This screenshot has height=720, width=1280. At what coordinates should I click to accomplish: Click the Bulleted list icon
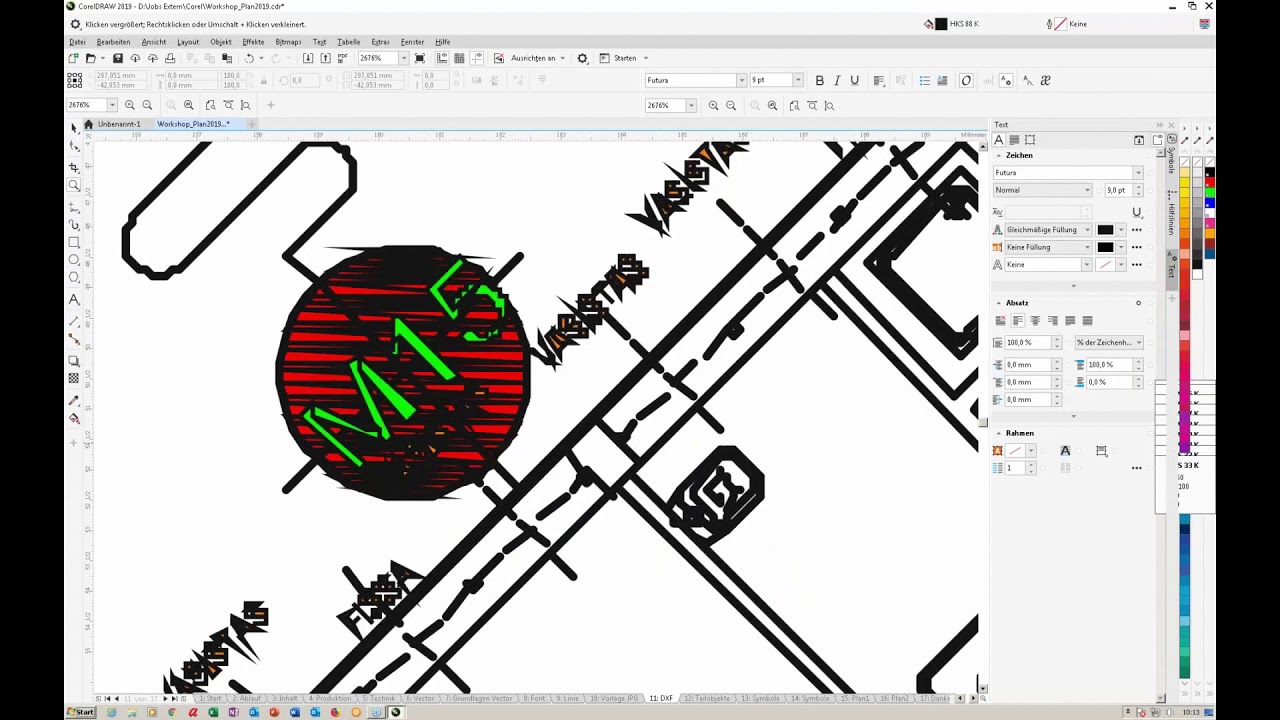click(924, 80)
